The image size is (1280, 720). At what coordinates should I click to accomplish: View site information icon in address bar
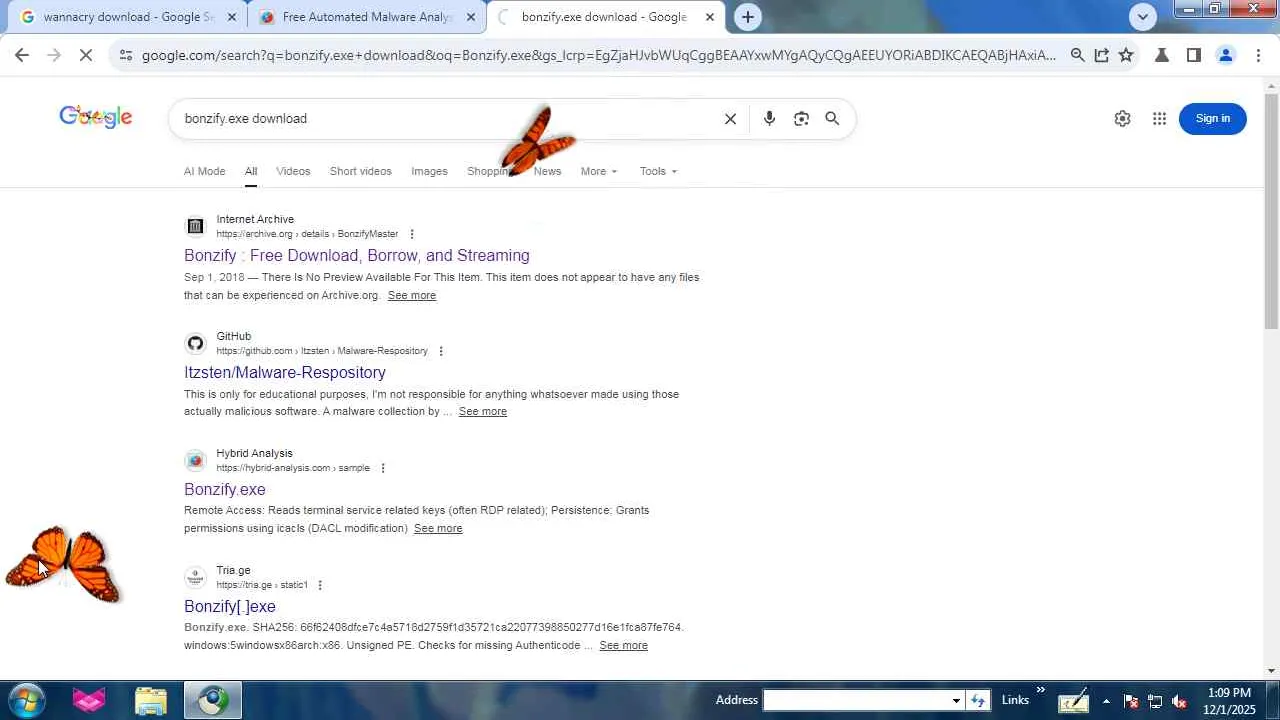(125, 56)
